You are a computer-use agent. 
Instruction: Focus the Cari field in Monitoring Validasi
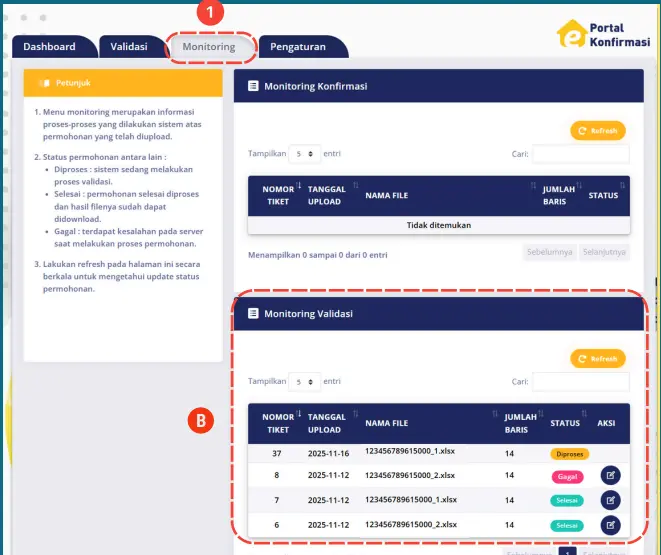[x=580, y=382]
